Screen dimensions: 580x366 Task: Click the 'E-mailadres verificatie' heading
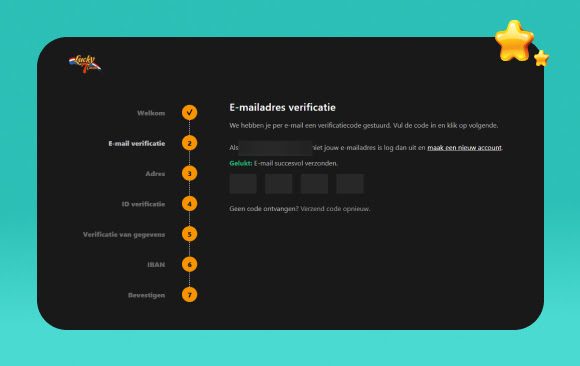[283, 108]
